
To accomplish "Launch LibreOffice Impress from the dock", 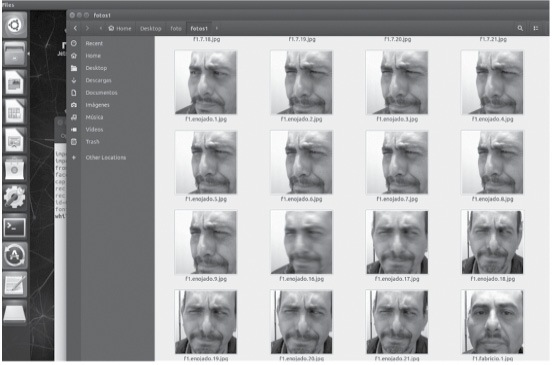I will coord(15,140).
